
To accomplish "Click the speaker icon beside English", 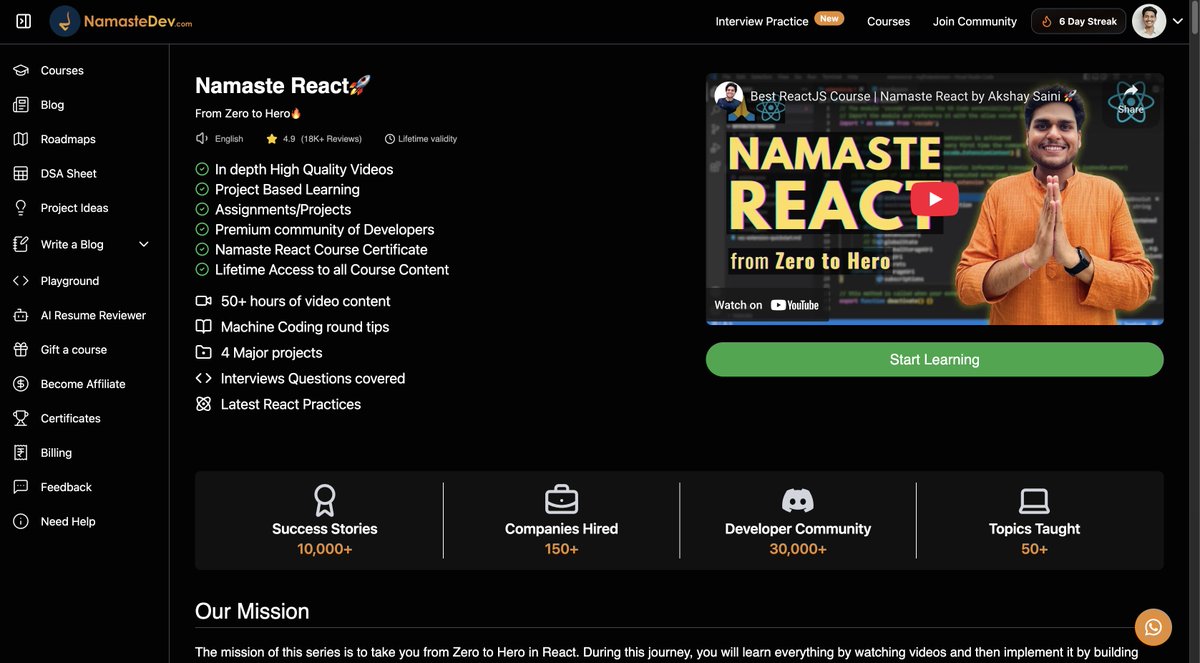I will click(x=202, y=139).
